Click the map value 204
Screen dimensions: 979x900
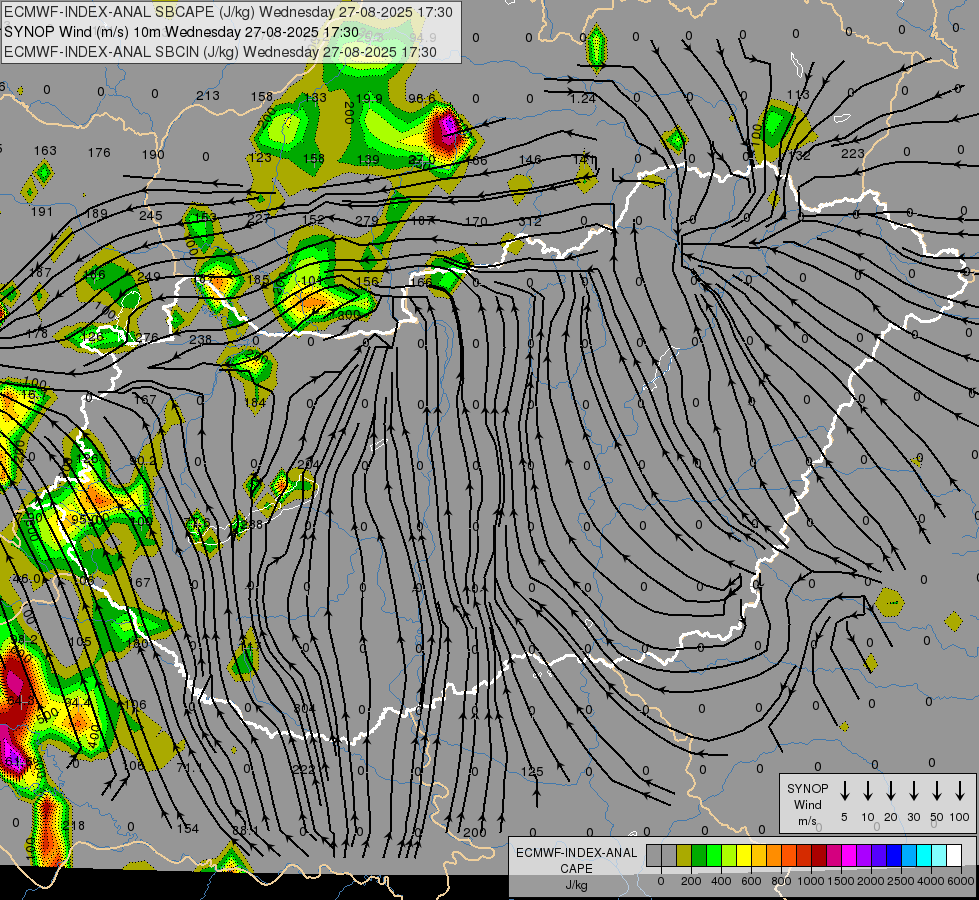point(308,463)
